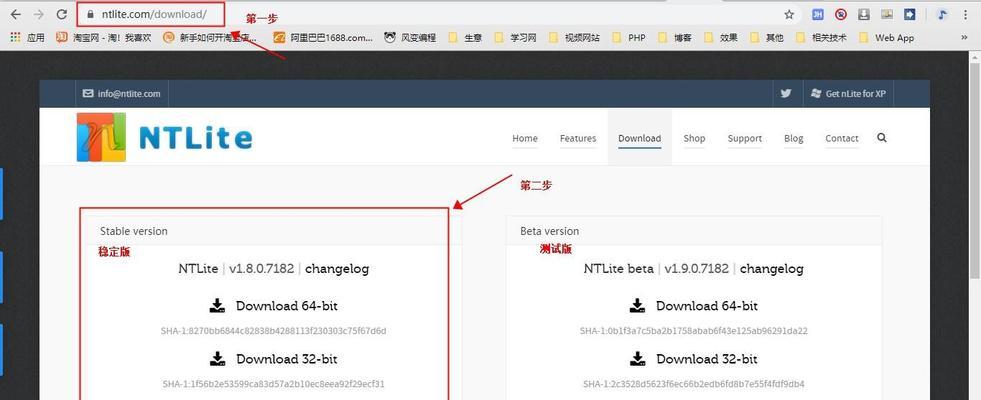Open the 阿里巴巴1688.com bookmark
This screenshot has width=981, height=400.
323,38
